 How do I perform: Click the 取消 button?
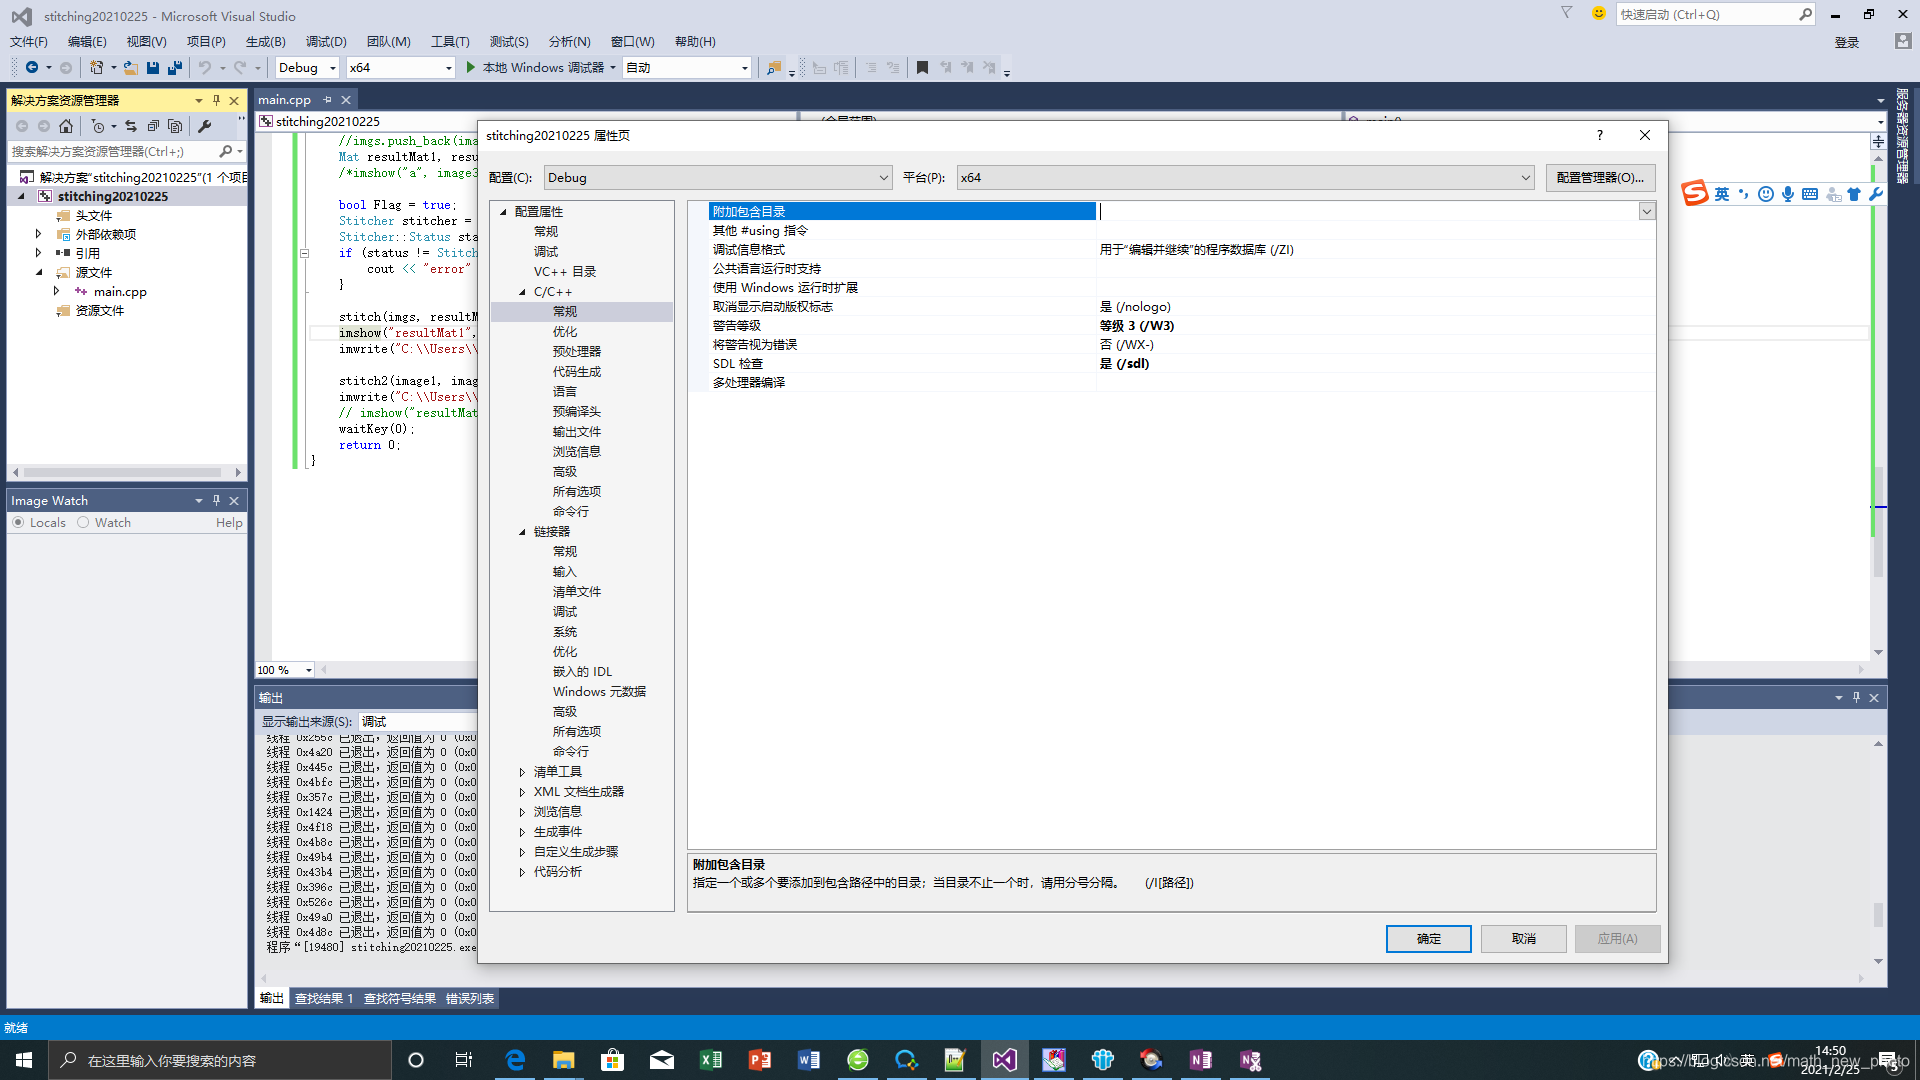click(x=1523, y=939)
